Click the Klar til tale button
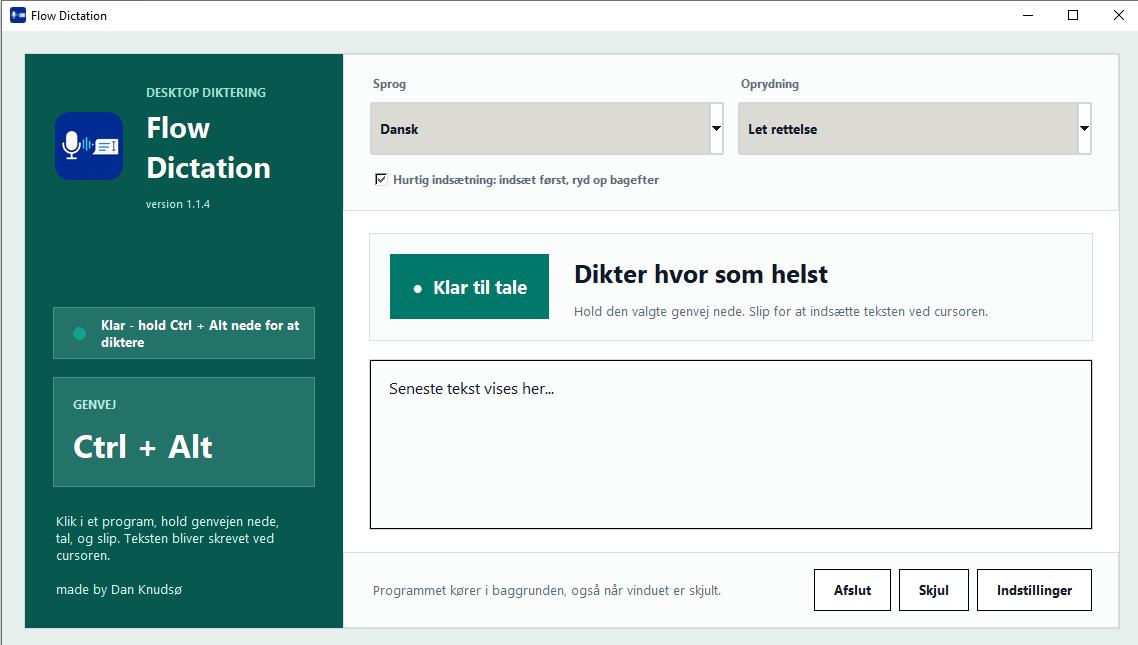Image resolution: width=1138 pixels, height=645 pixels. (x=470, y=287)
